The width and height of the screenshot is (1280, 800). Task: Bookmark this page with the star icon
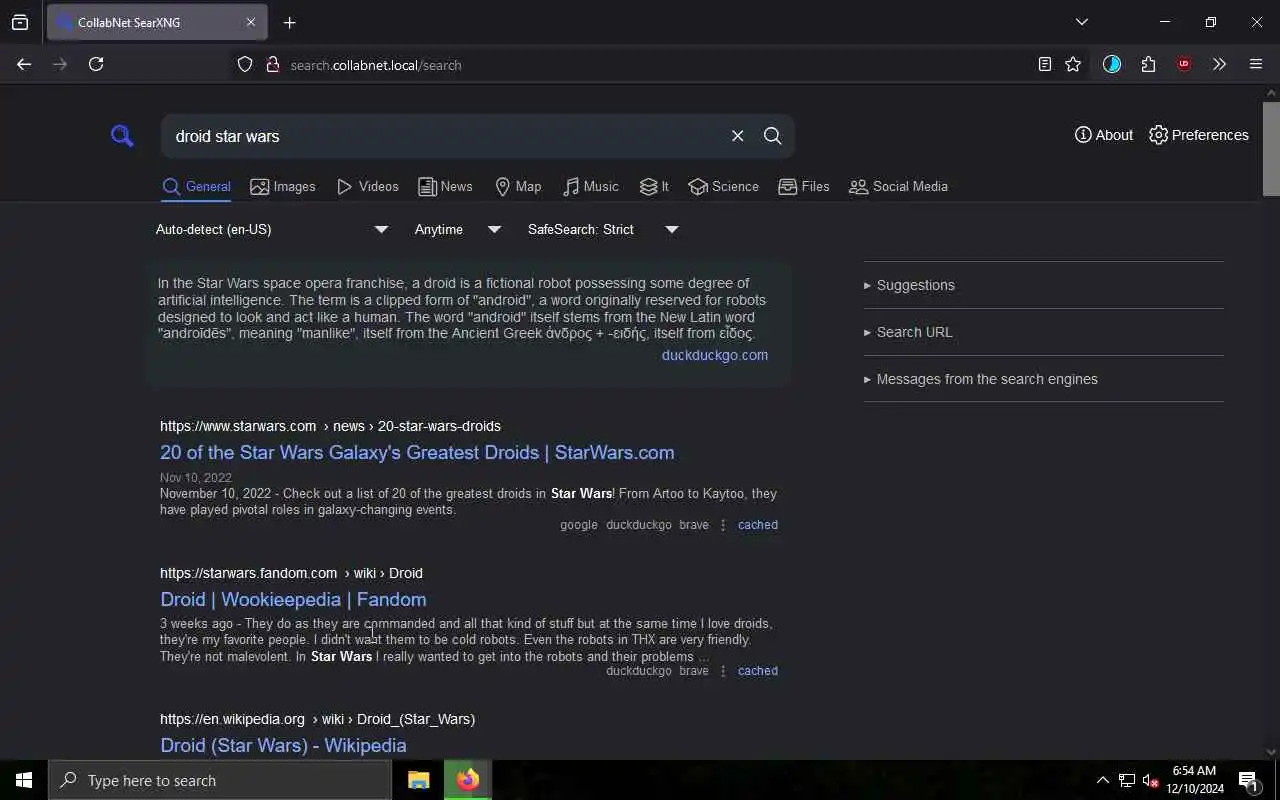click(1073, 64)
